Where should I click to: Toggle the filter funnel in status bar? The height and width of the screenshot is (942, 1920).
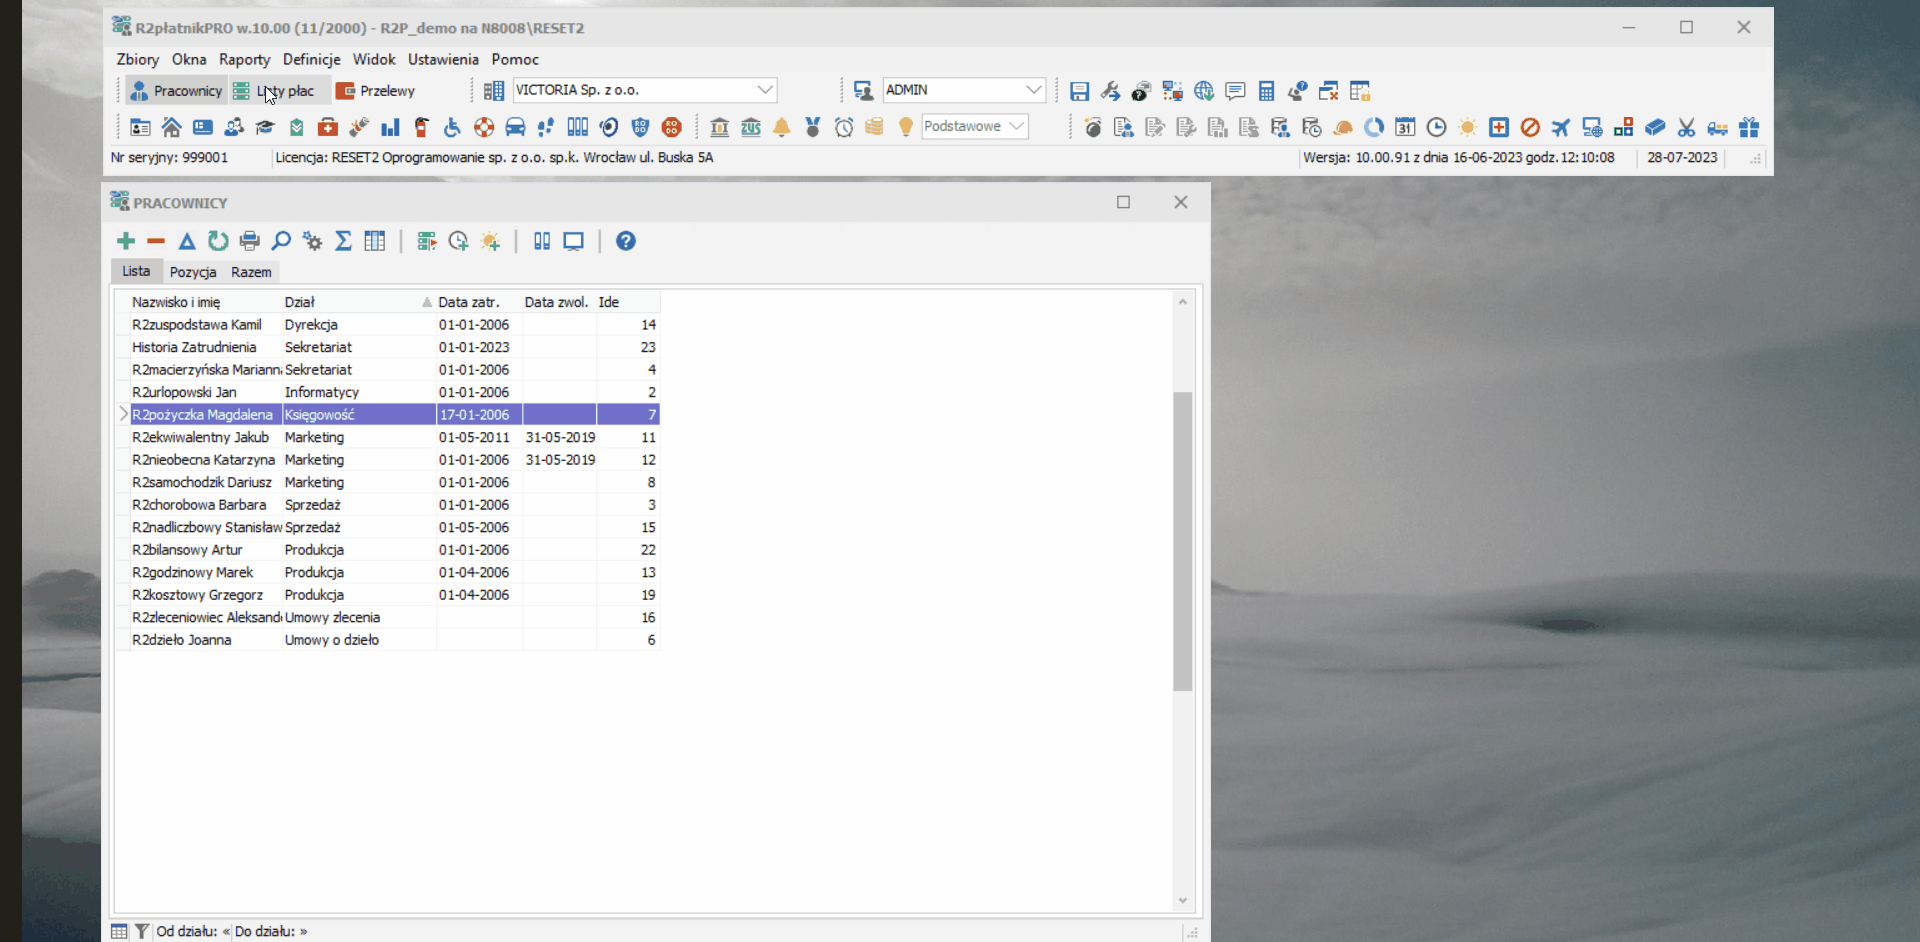click(x=142, y=931)
